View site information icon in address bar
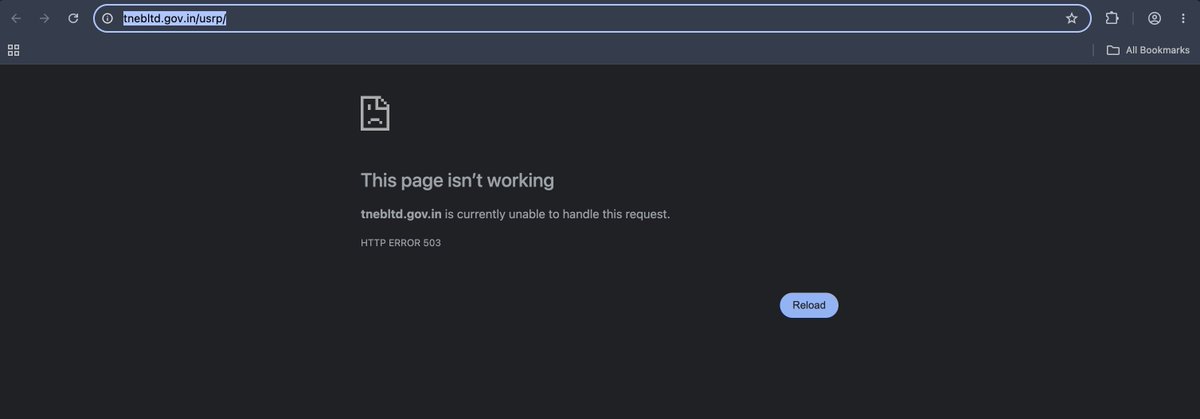Screen dimensions: 1200x419 click(x=107, y=18)
